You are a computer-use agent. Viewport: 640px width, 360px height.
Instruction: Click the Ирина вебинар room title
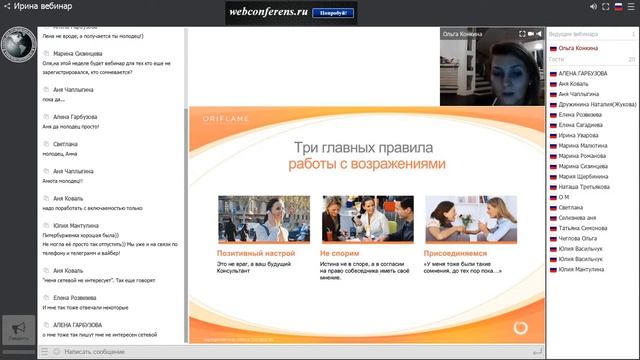(43, 6)
